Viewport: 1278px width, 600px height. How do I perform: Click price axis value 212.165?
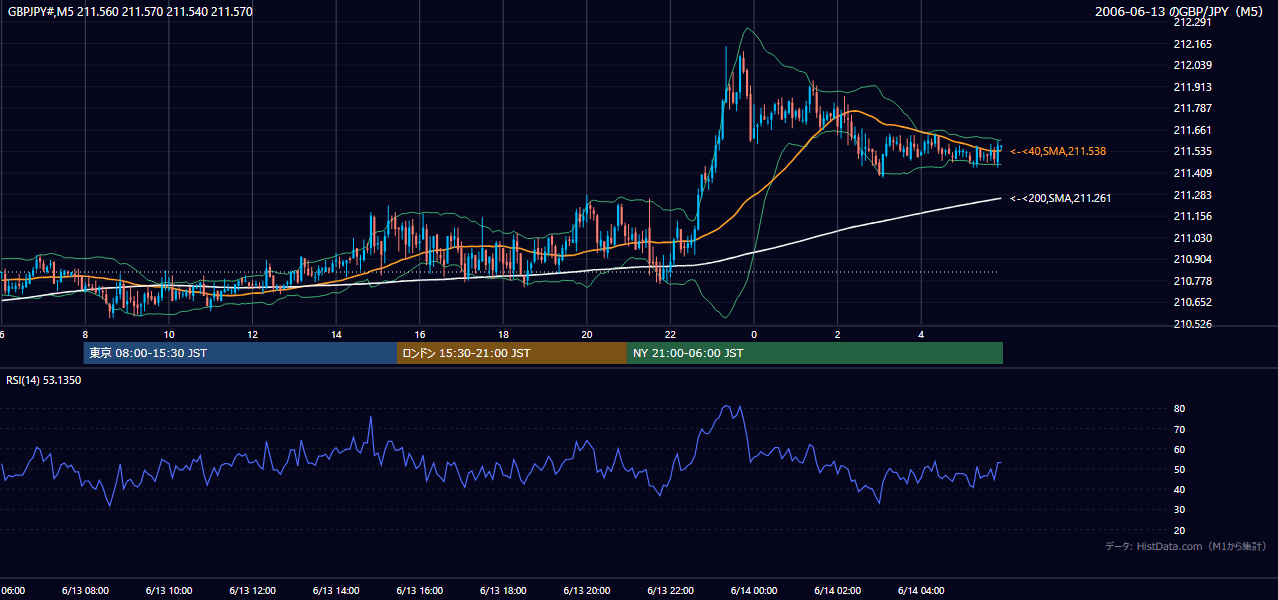coord(1191,44)
